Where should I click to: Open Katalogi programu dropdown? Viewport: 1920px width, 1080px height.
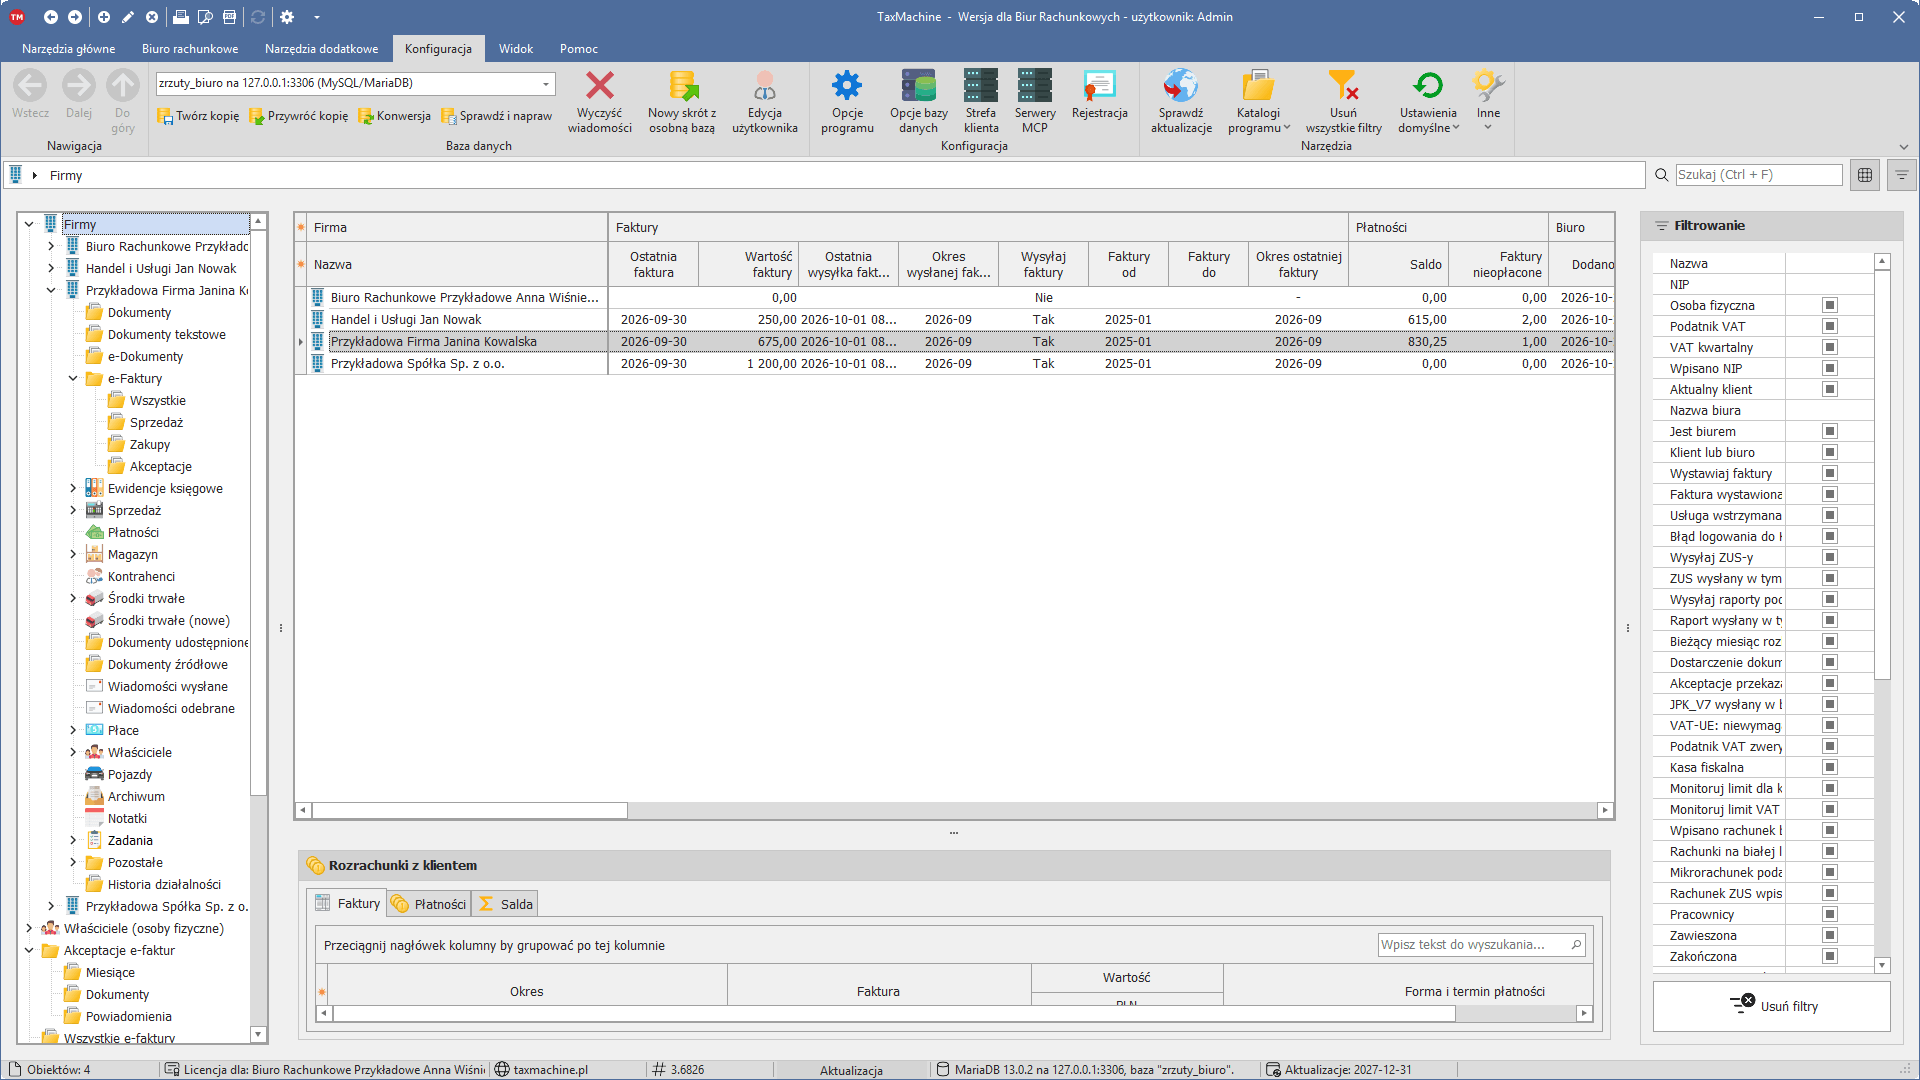point(1258,102)
